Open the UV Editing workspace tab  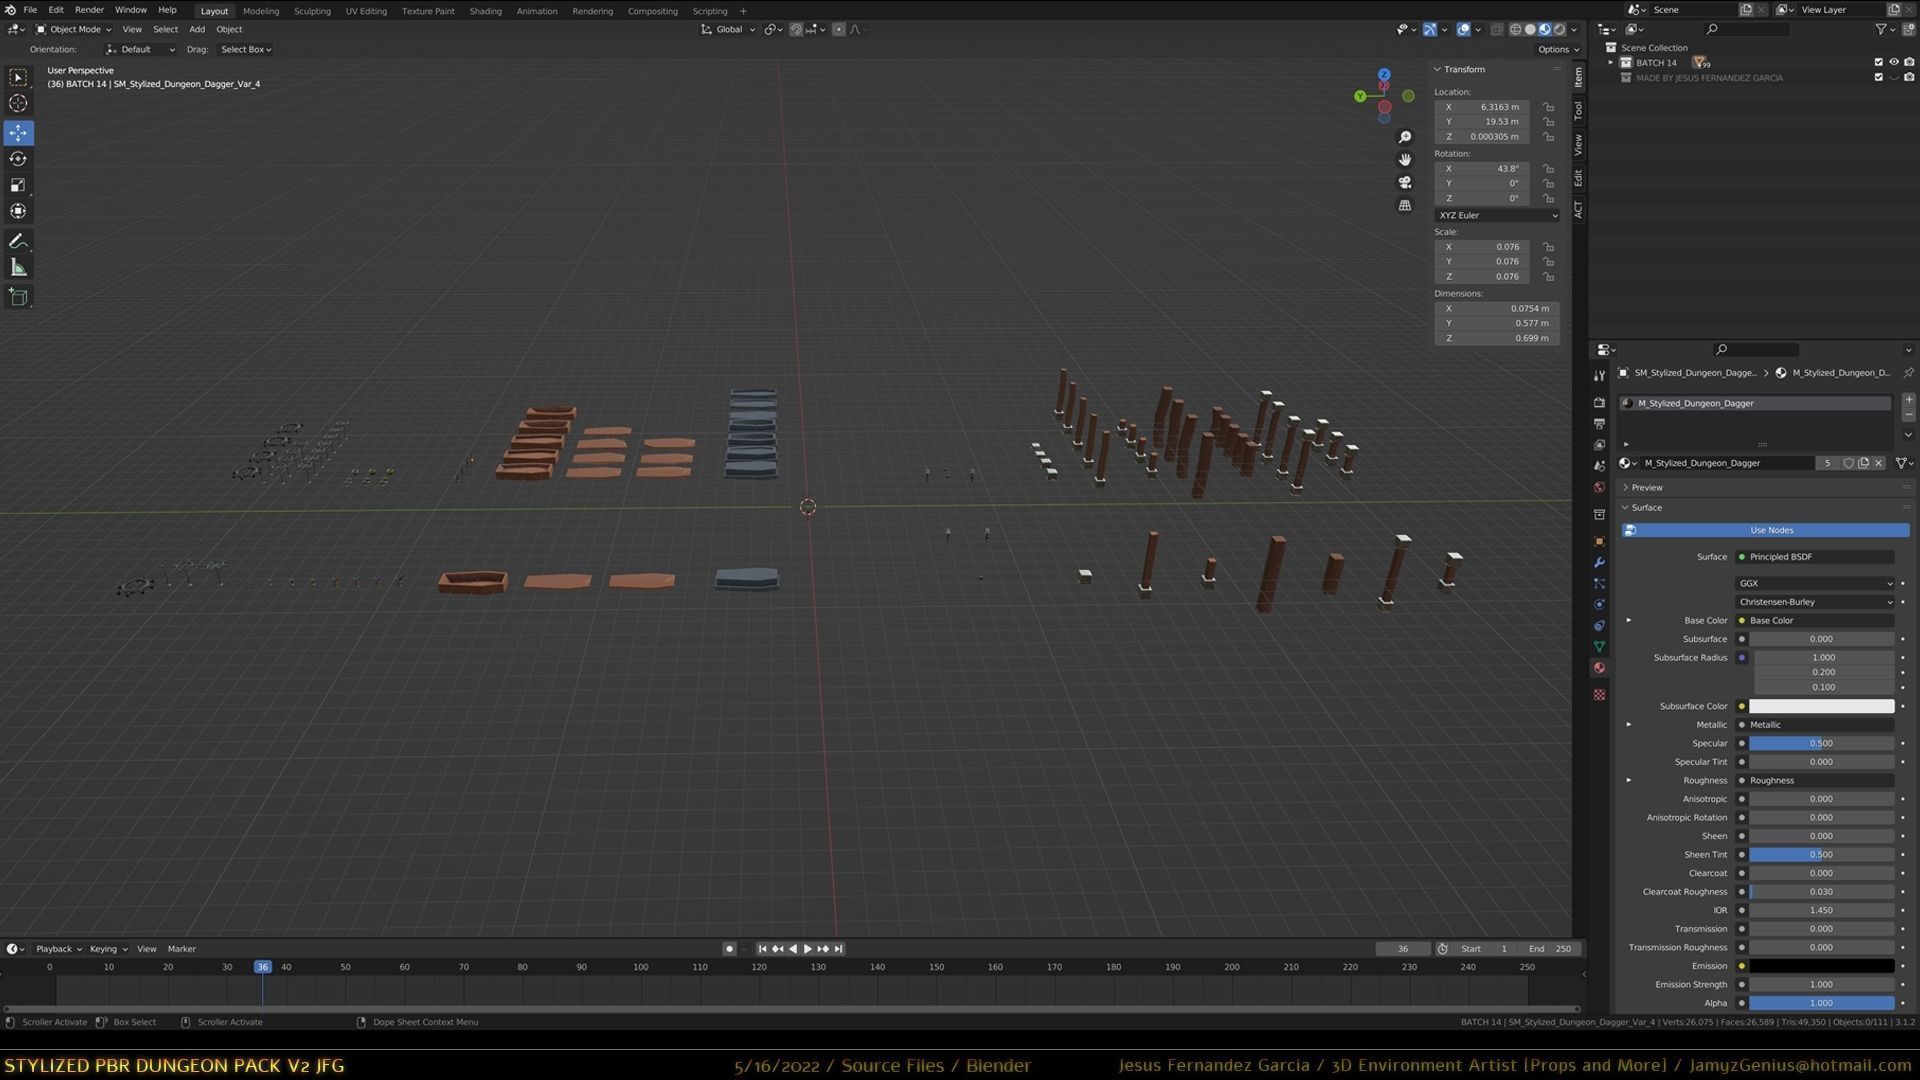click(366, 11)
